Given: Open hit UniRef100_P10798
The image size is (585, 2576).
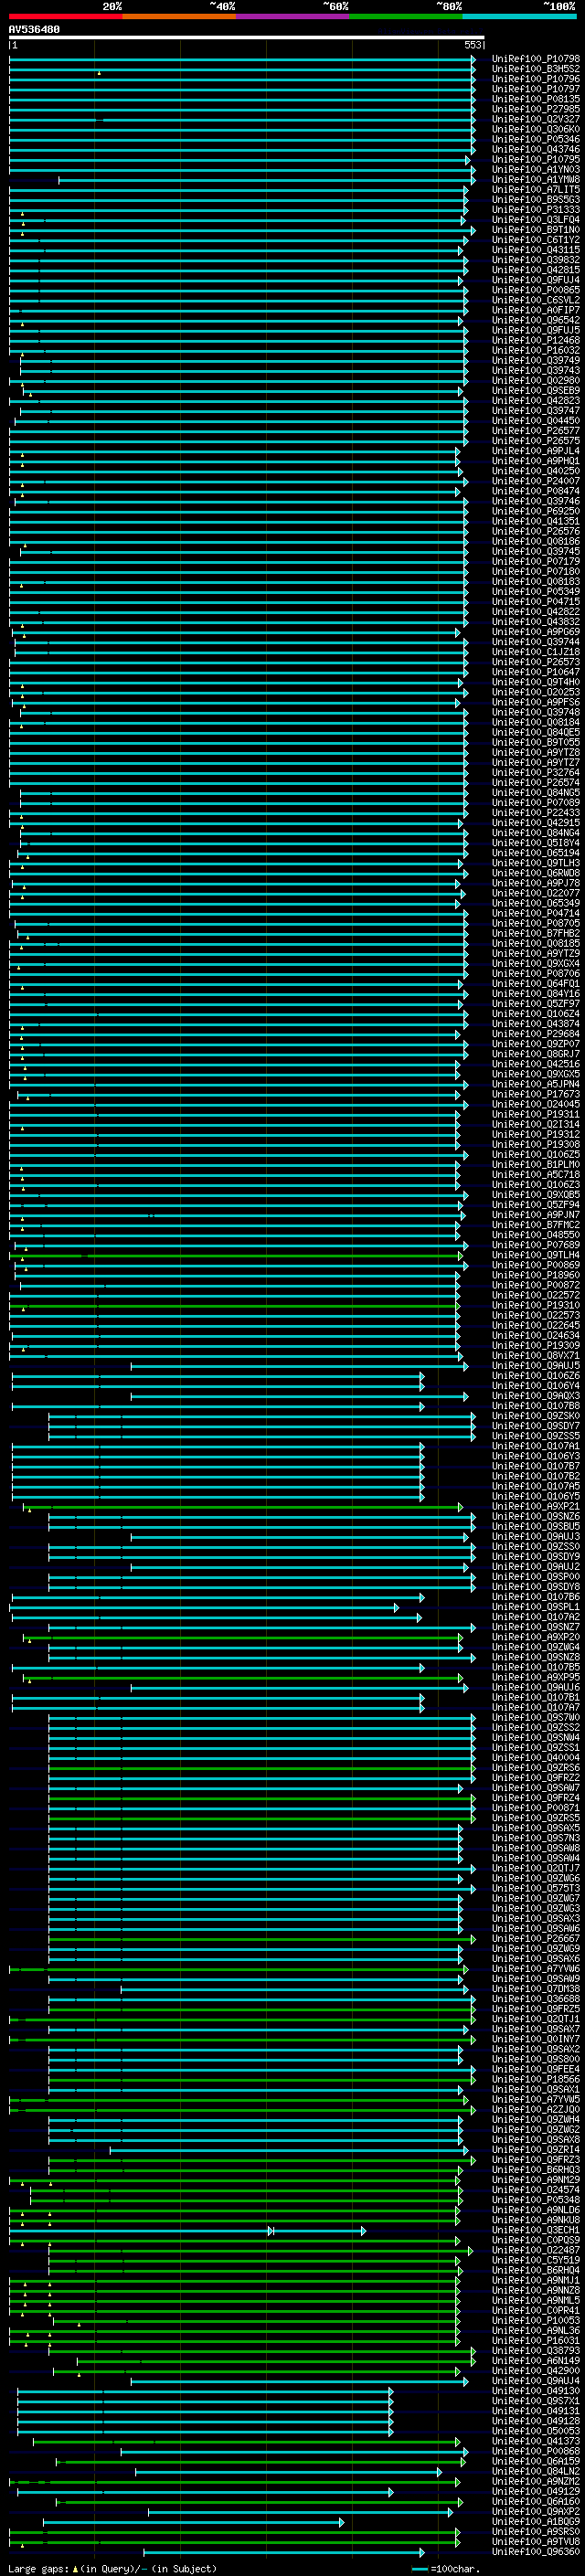Looking at the screenshot, I should coord(536,59).
